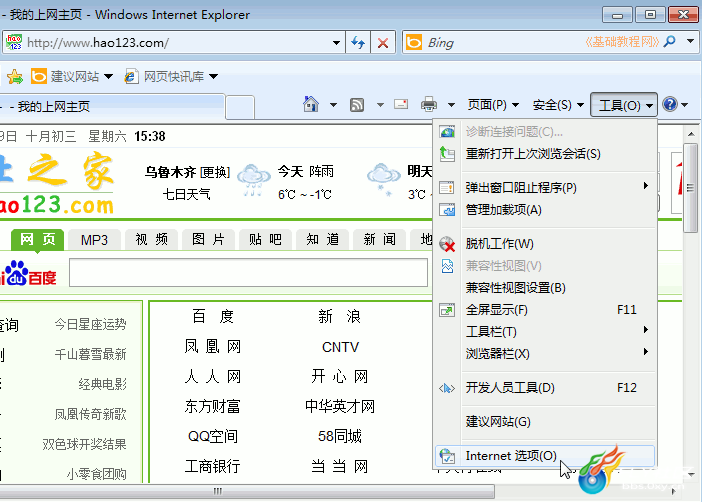Screen dimensions: 702x502
Task: Select 管理加载项(A) menu item
Action: 544,210
